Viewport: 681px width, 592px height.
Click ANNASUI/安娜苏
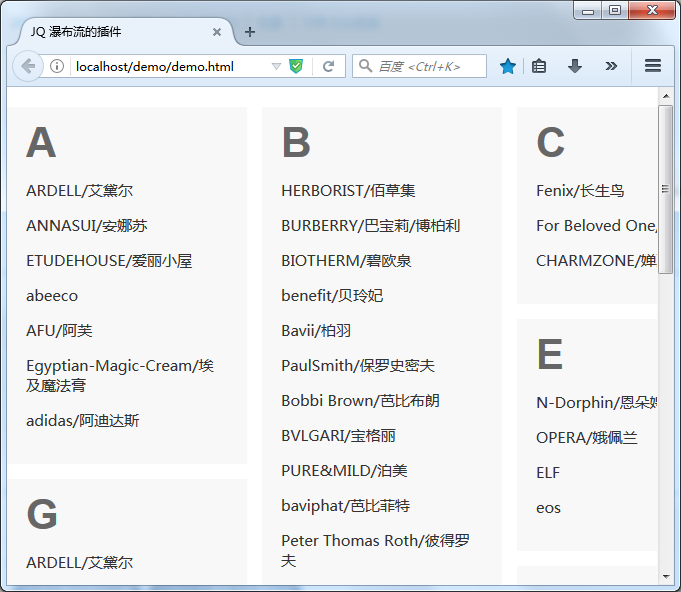click(x=87, y=226)
